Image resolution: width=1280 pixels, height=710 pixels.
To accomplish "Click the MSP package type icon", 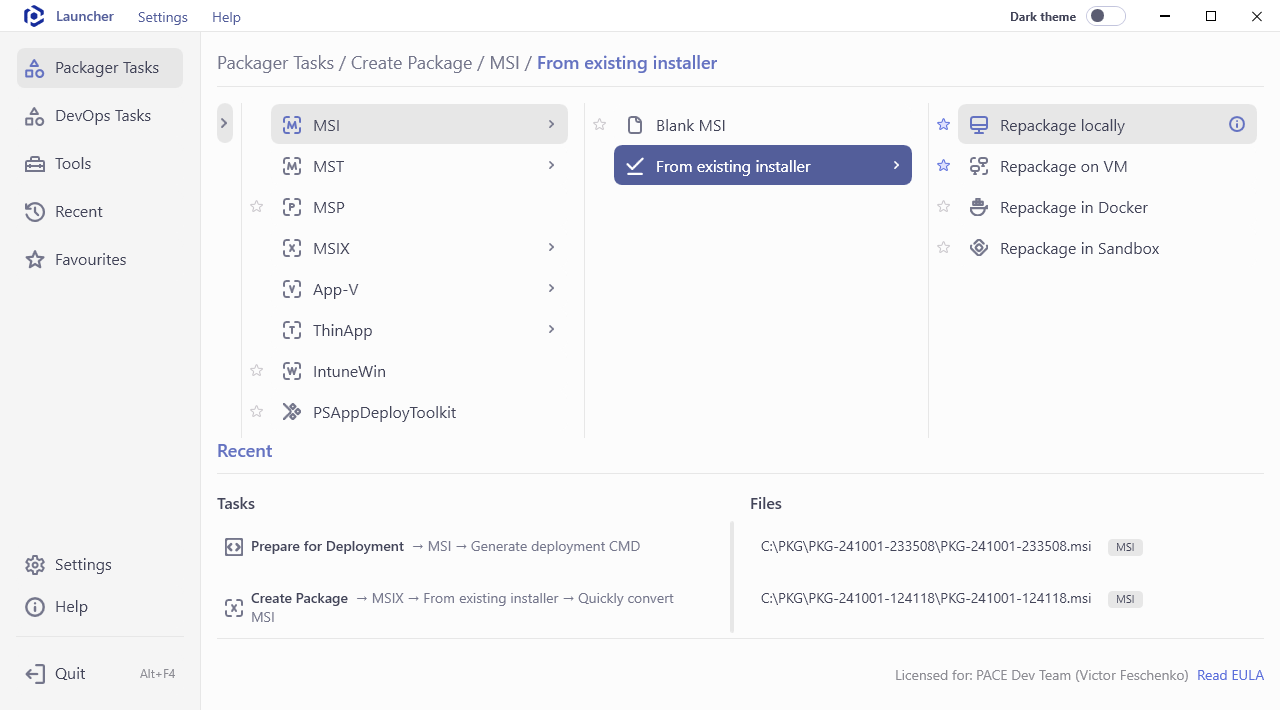I will [292, 207].
